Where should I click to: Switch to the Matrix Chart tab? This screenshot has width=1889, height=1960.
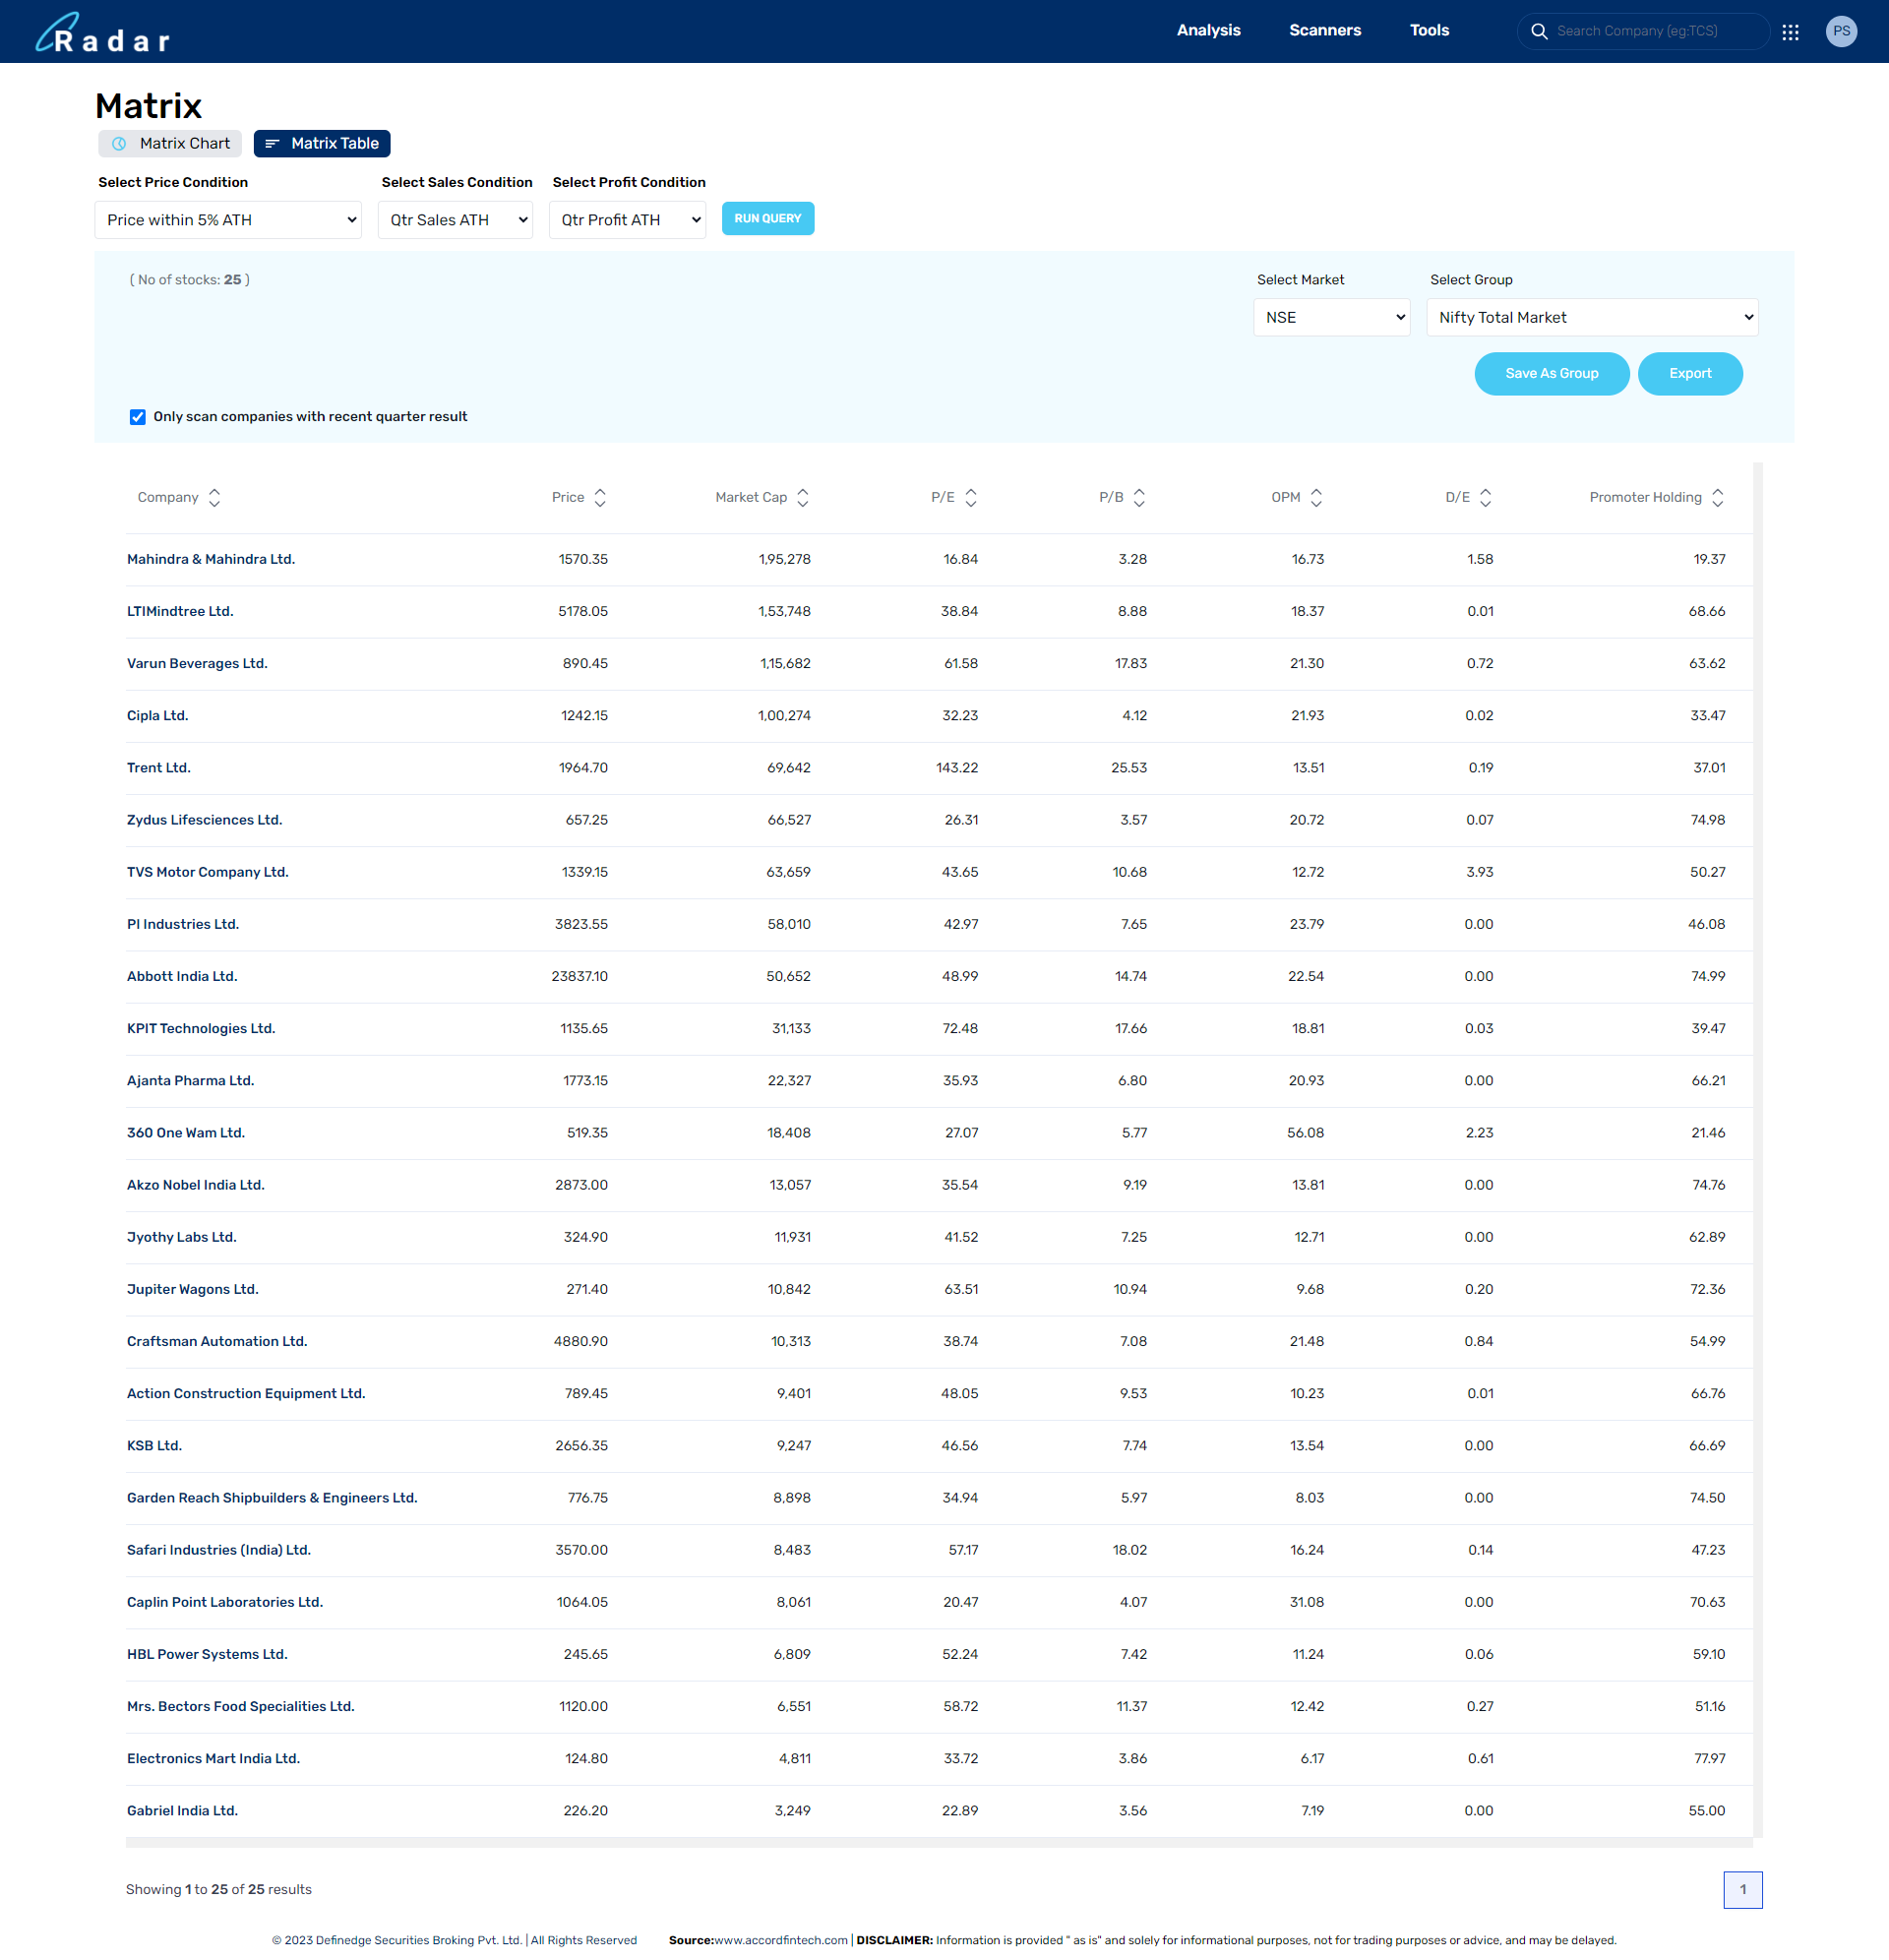(x=170, y=144)
